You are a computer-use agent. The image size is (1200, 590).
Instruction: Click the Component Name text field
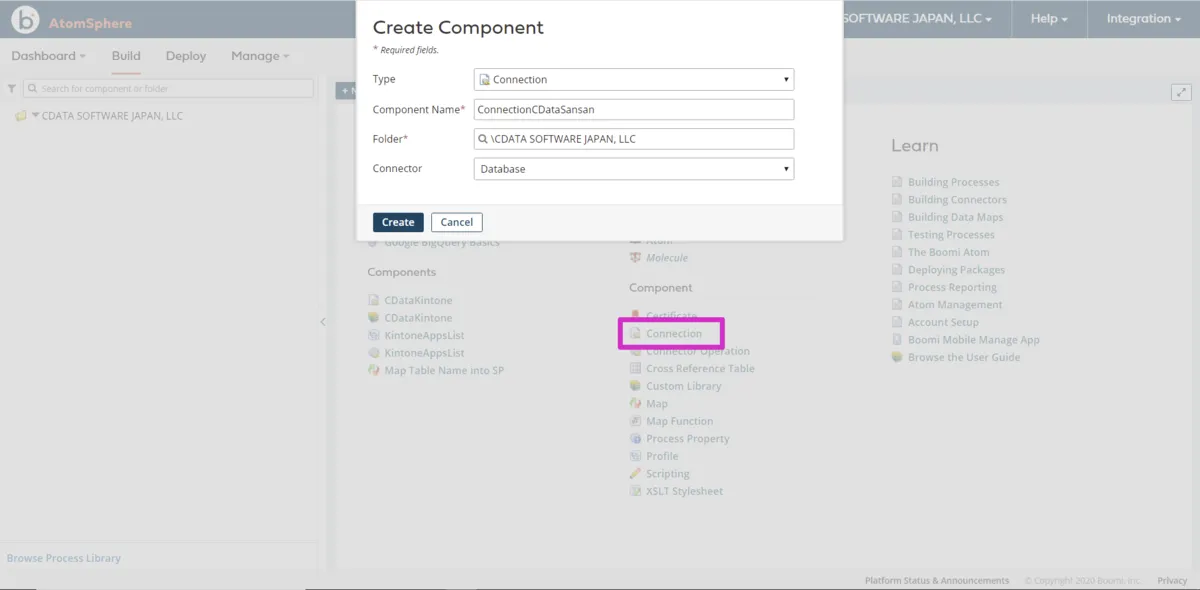(x=633, y=109)
